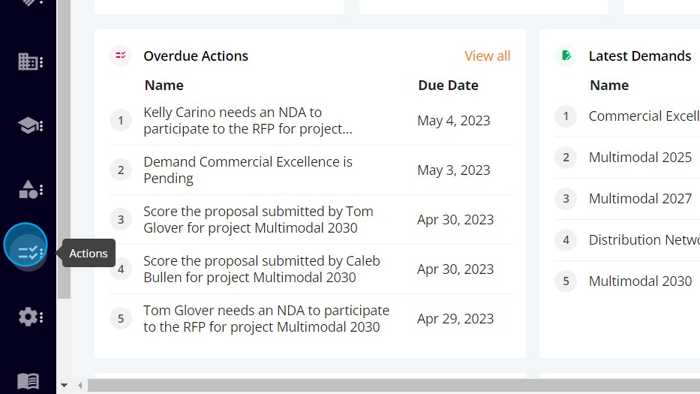Open the building/companies sidebar icon
The image size is (700, 394).
pyautogui.click(x=30, y=62)
